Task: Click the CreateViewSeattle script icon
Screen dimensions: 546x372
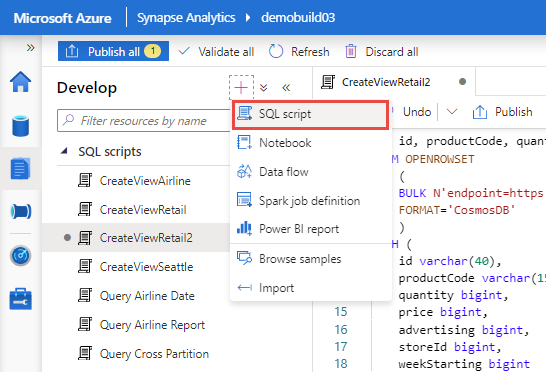Action: [85, 266]
